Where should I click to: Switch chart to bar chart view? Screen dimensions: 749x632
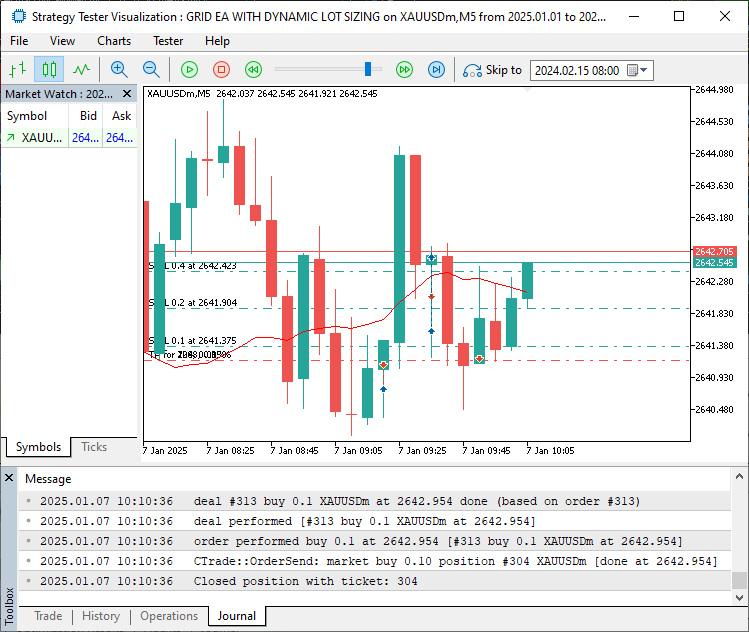tap(17, 69)
